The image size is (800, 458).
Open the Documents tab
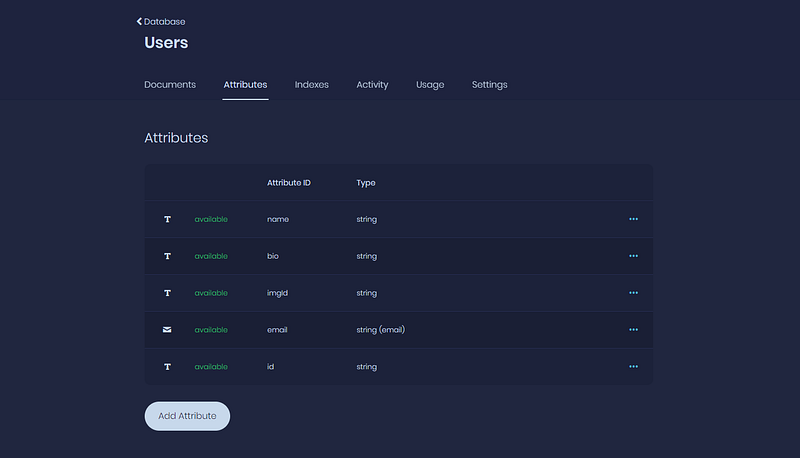170,85
